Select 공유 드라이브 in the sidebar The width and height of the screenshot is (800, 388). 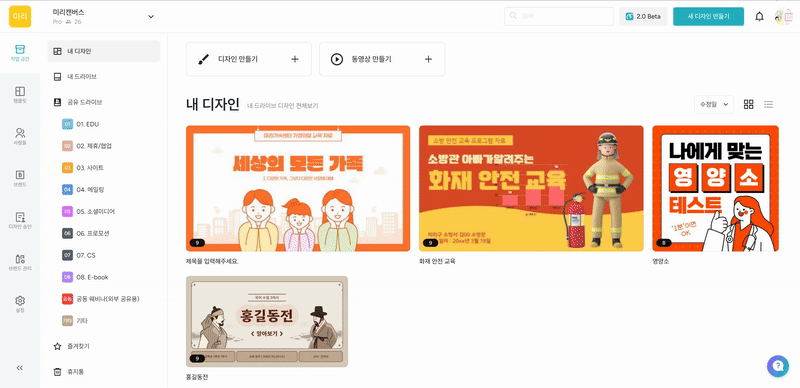pyautogui.click(x=104, y=102)
